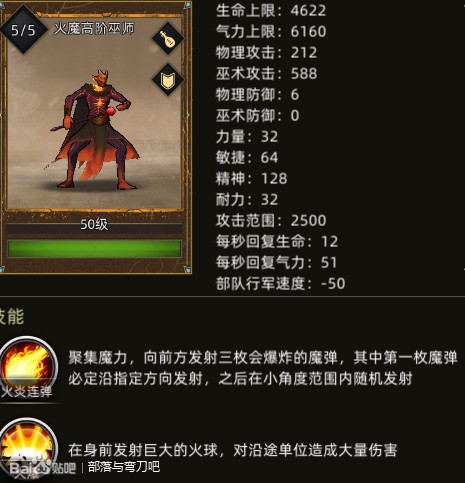Select the giant fireball skill icon
This screenshot has height=483, width=465.
click(x=28, y=445)
